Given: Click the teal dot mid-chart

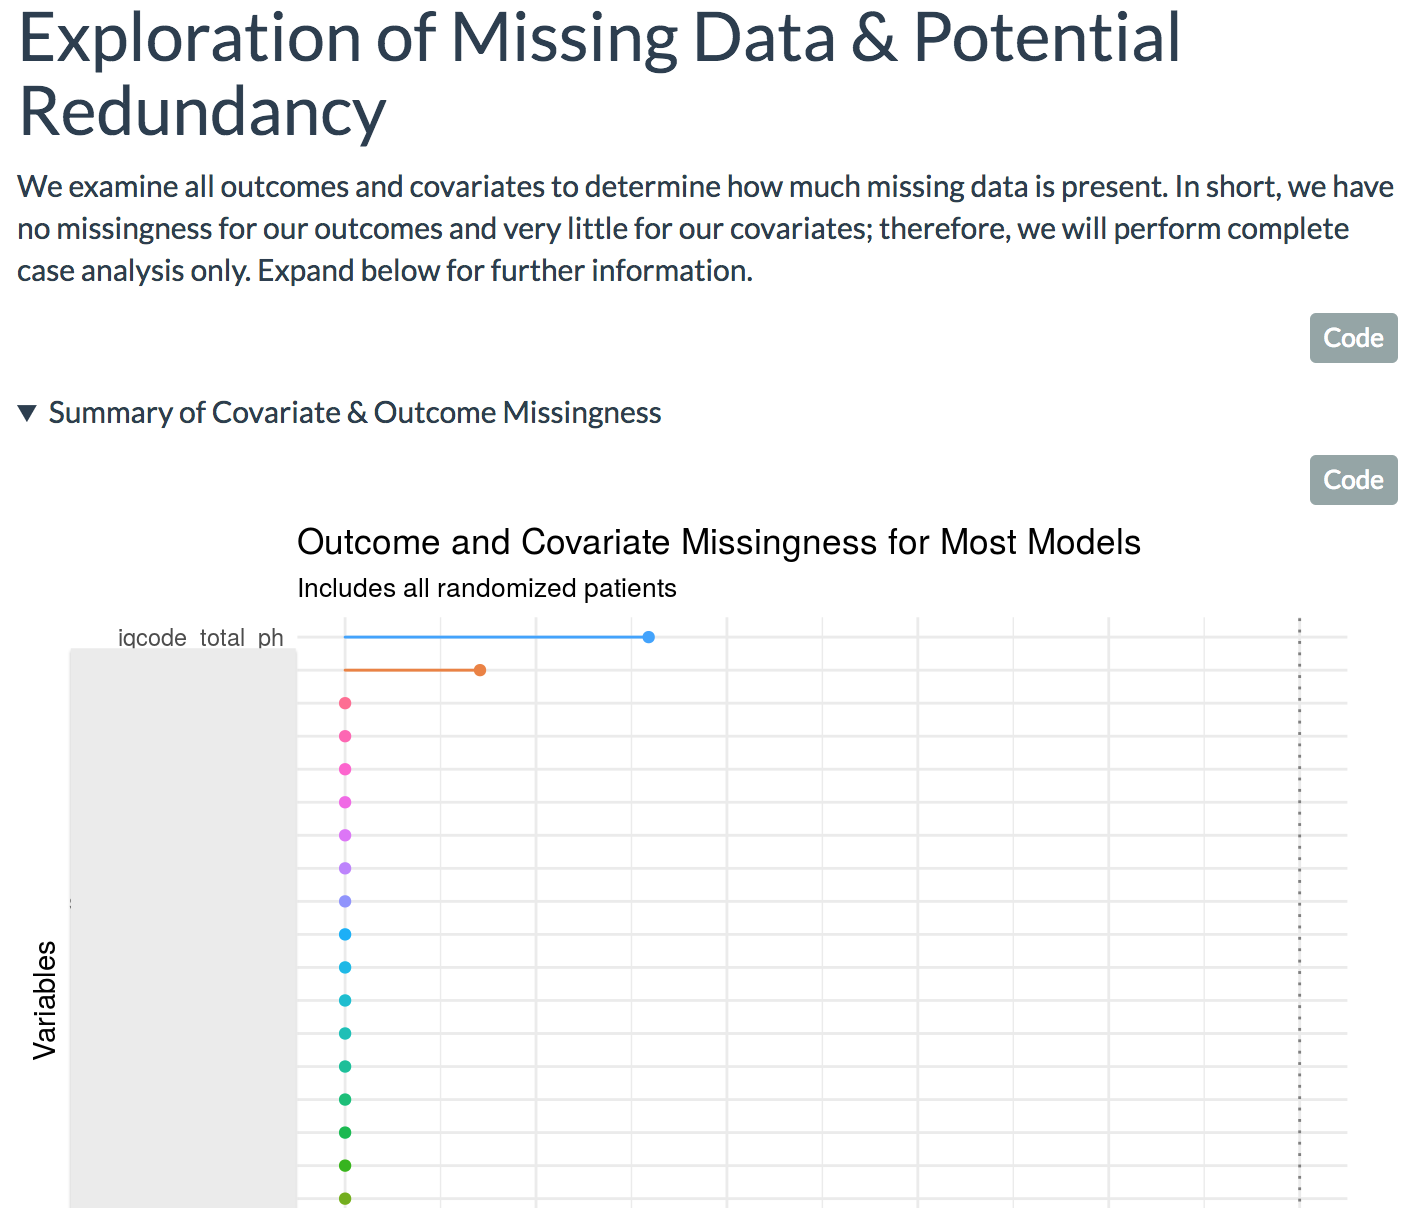Looking at the screenshot, I should coord(345,1033).
